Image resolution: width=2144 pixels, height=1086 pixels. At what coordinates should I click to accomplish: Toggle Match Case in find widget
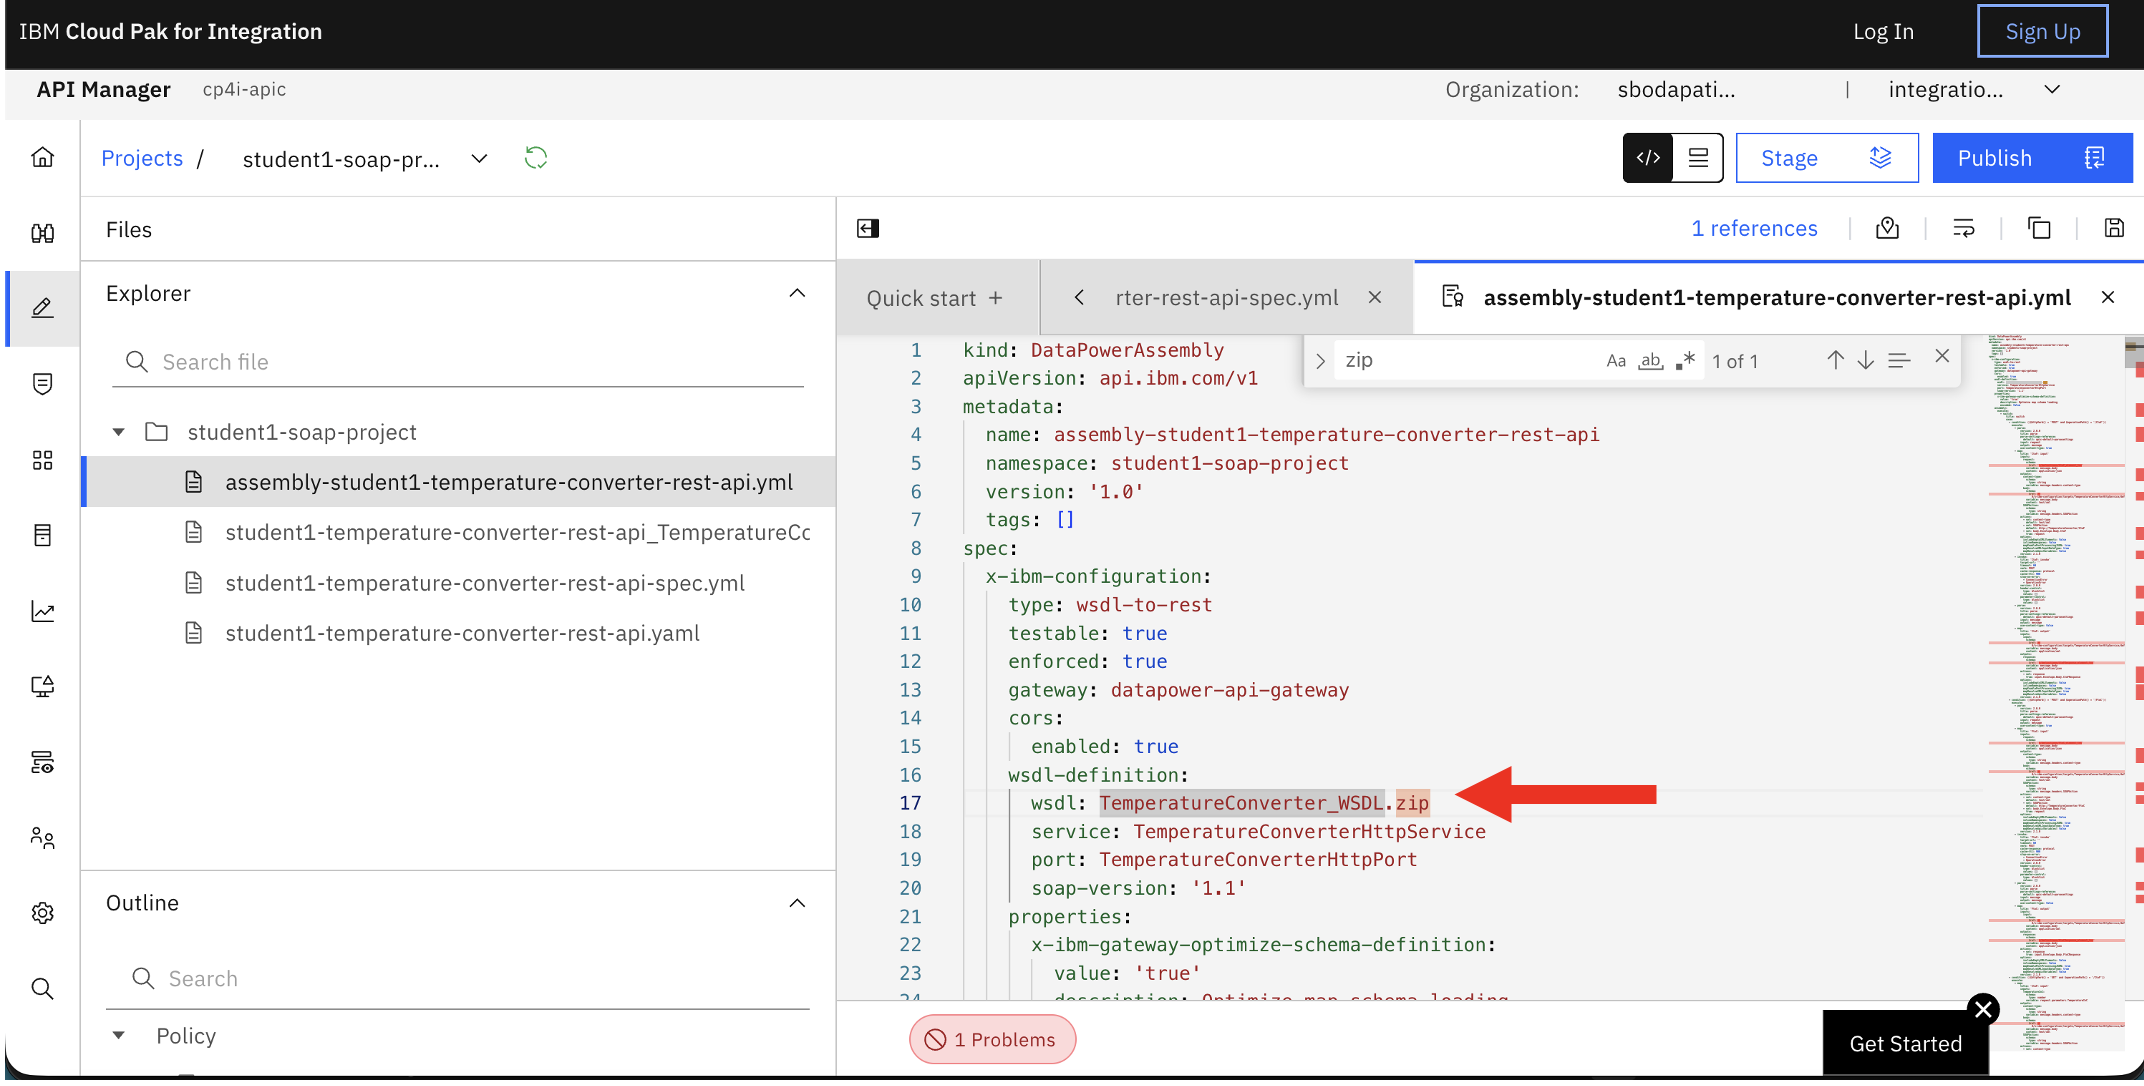[1616, 361]
